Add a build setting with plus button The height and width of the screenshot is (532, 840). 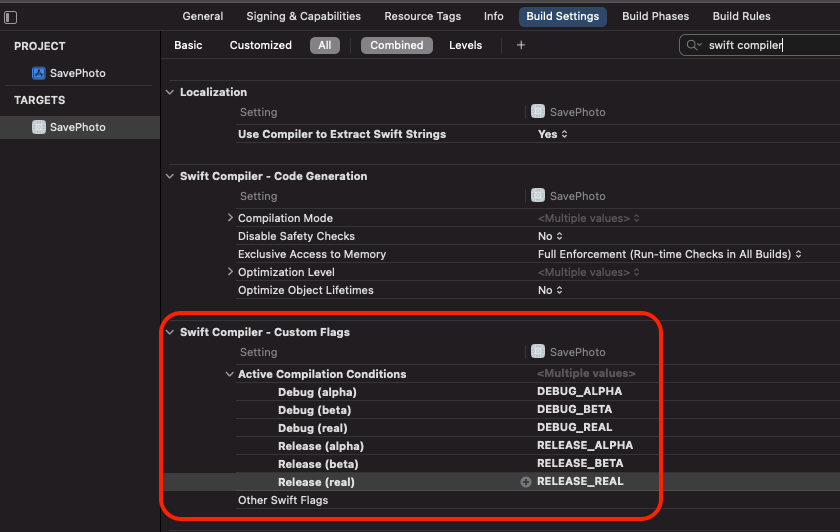521,46
